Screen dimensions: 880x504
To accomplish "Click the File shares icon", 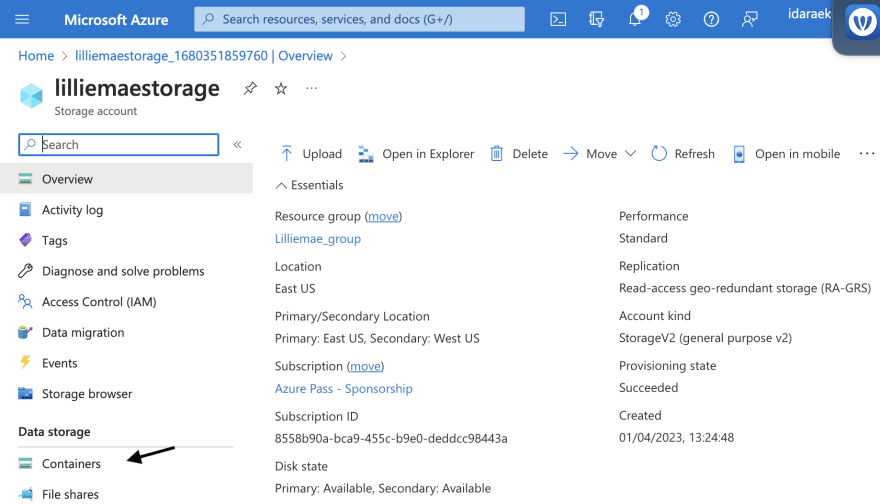I will click(x=25, y=494).
